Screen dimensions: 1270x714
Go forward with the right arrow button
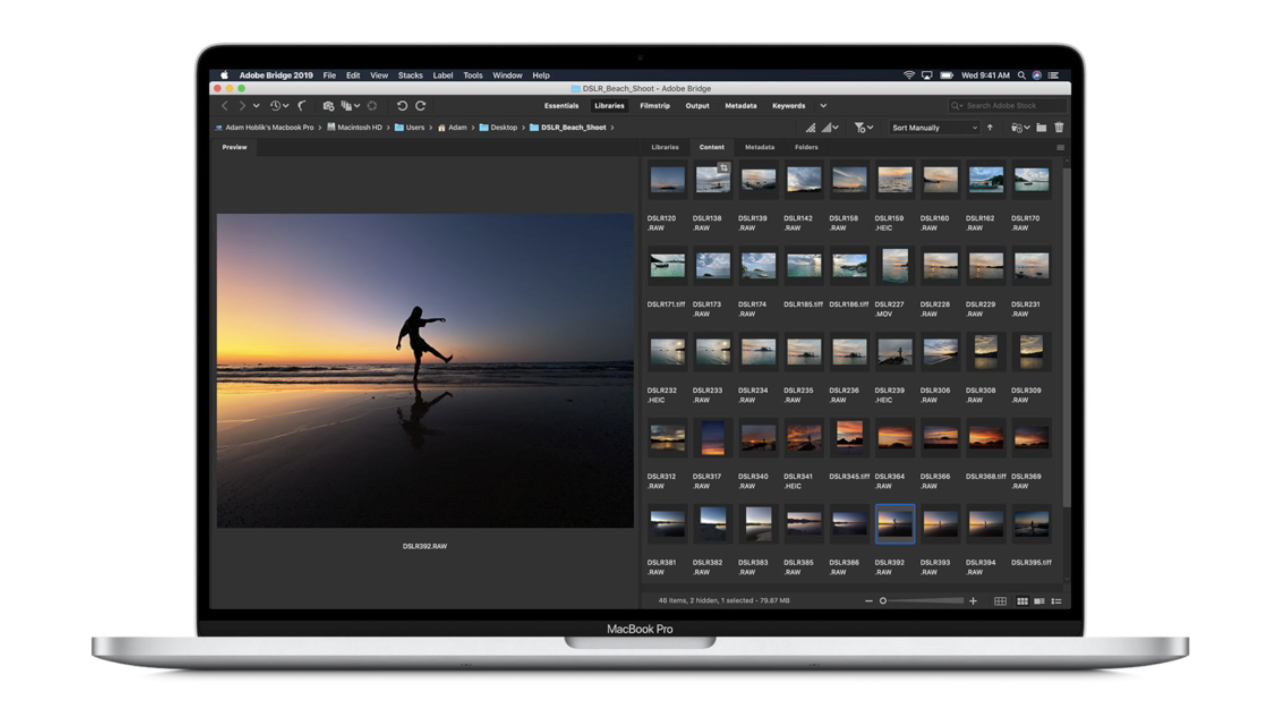point(241,106)
